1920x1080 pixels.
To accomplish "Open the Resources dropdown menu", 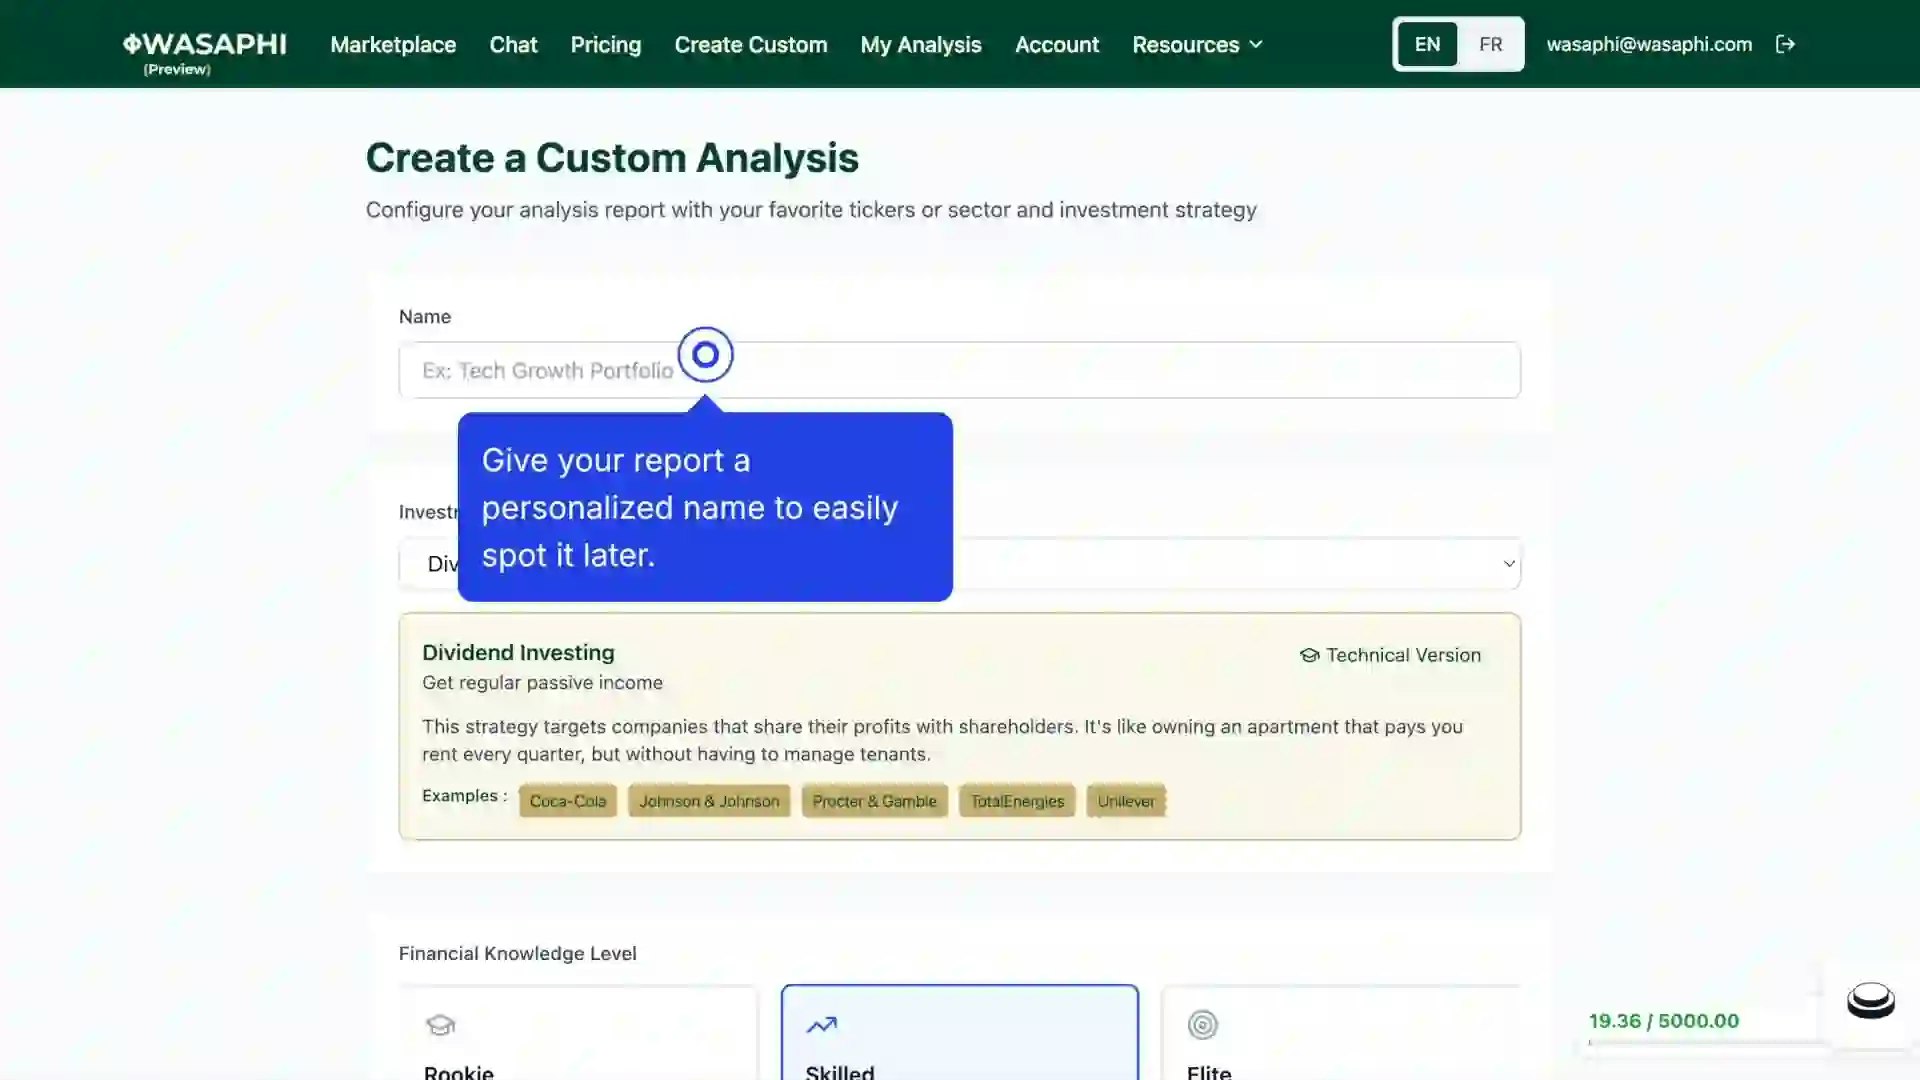I will [1197, 44].
